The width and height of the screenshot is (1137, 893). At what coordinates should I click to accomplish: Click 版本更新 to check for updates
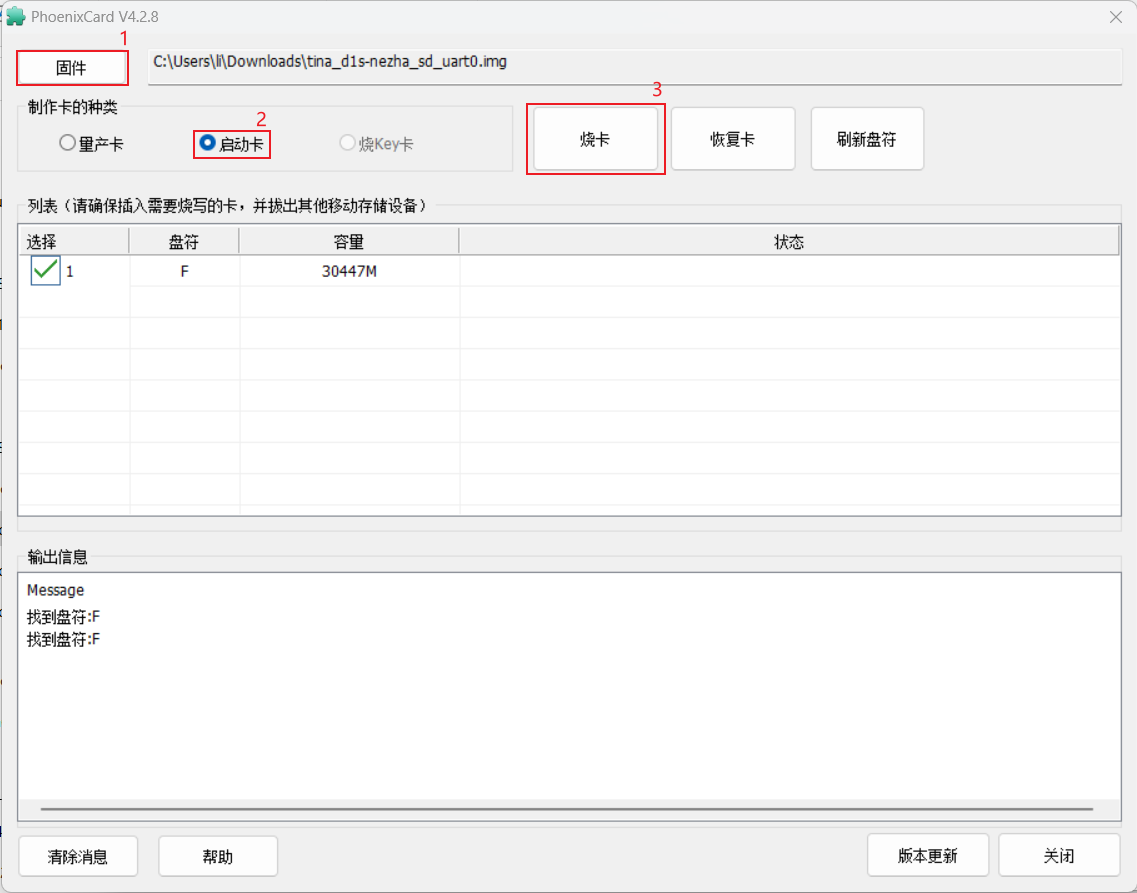click(x=928, y=855)
